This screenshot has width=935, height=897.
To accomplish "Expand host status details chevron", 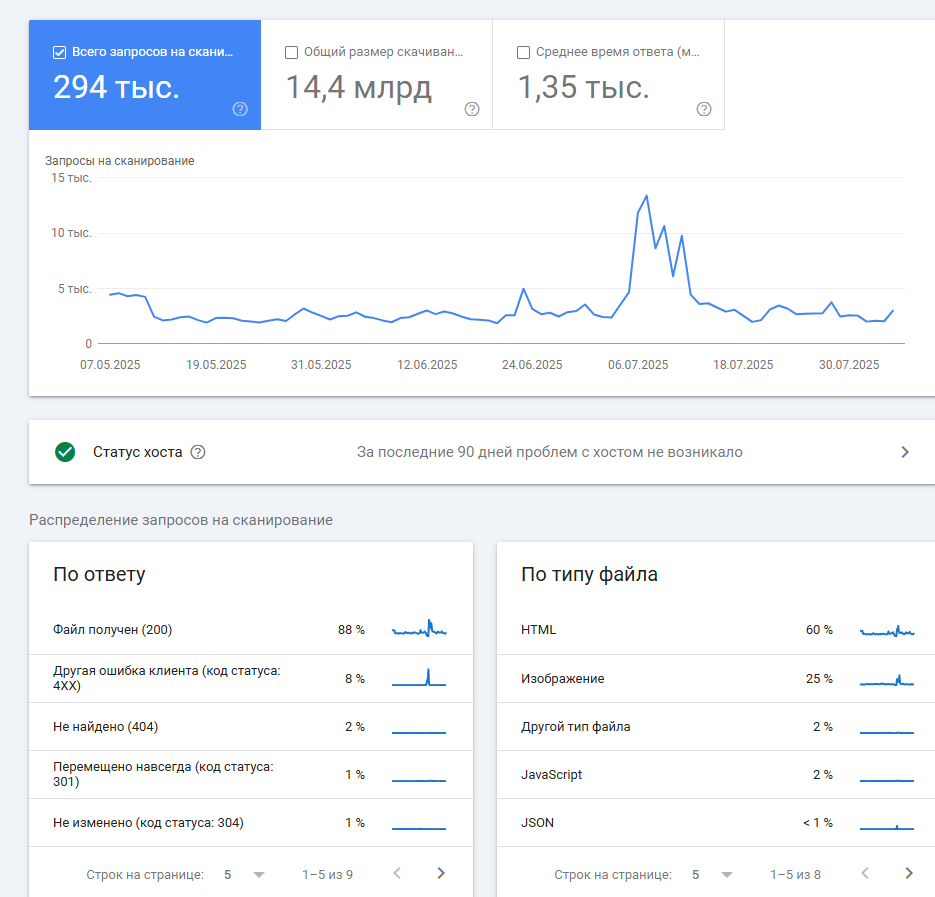I will pos(905,452).
